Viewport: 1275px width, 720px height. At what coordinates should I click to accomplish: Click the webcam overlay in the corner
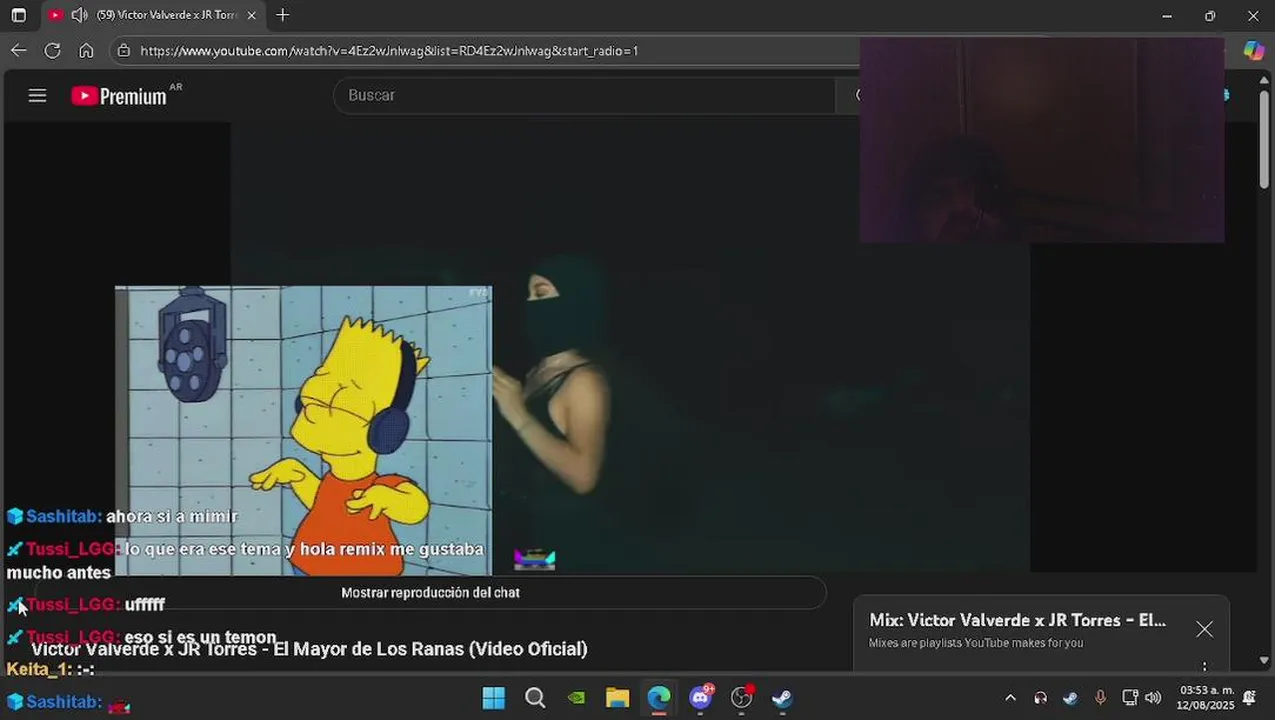pyautogui.click(x=1042, y=140)
